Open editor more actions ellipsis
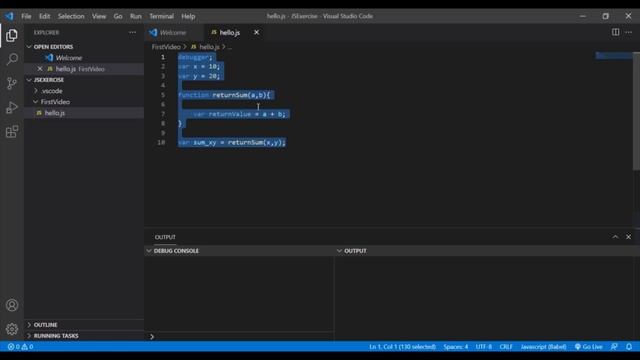Image resolution: width=640 pixels, height=360 pixels. [629, 32]
